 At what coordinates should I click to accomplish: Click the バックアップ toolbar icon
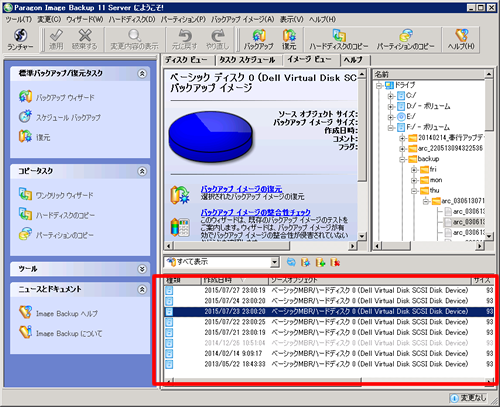[258, 39]
